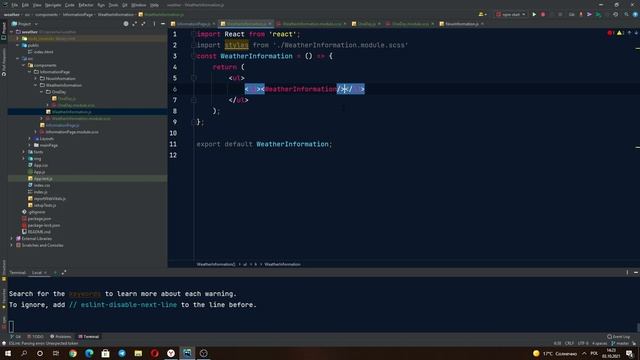Viewport: 640px width, 360px height.
Task: Stop the running process with the red stop icon
Action: coord(543,14)
